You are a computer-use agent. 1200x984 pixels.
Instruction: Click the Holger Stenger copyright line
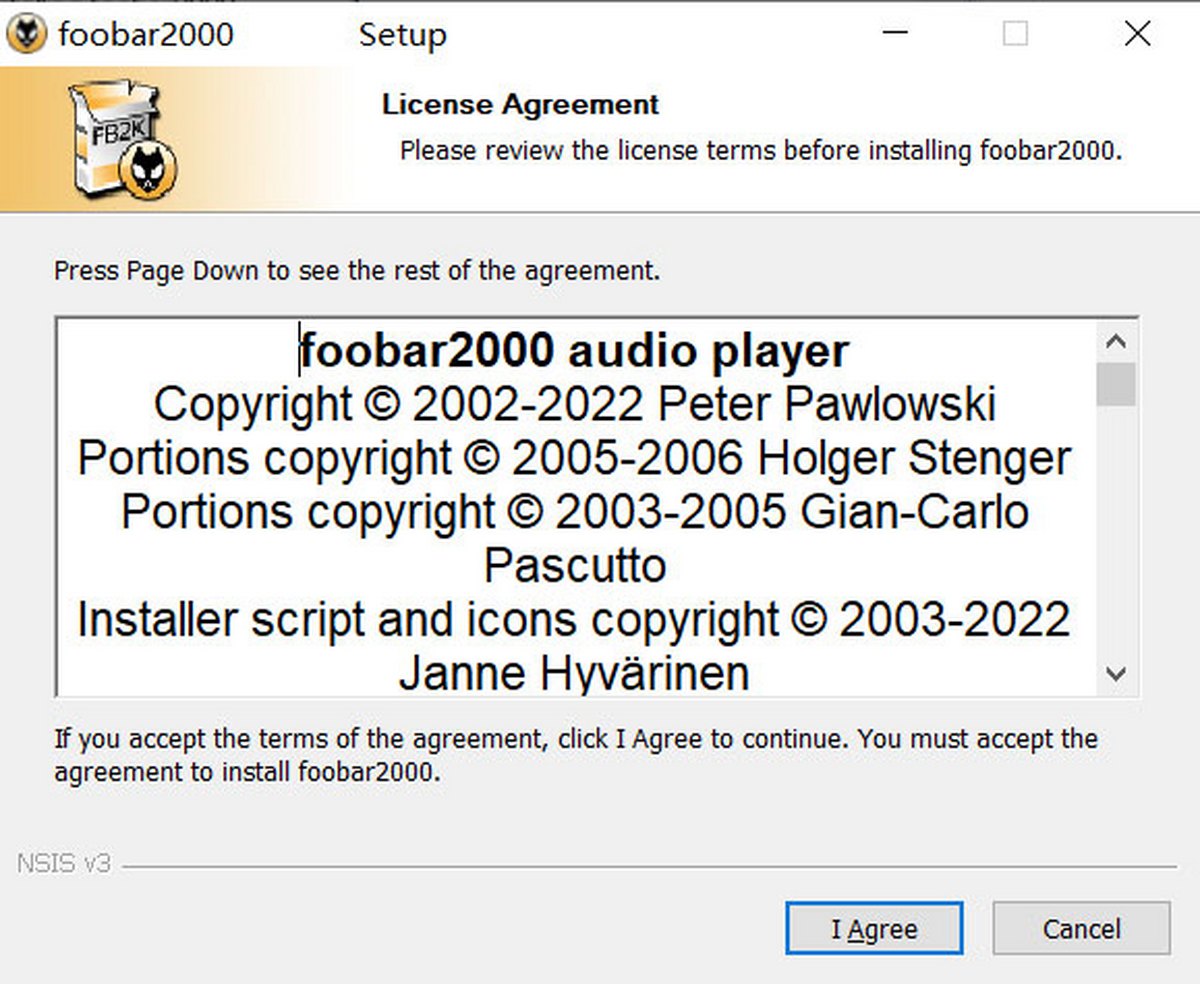tap(574, 458)
